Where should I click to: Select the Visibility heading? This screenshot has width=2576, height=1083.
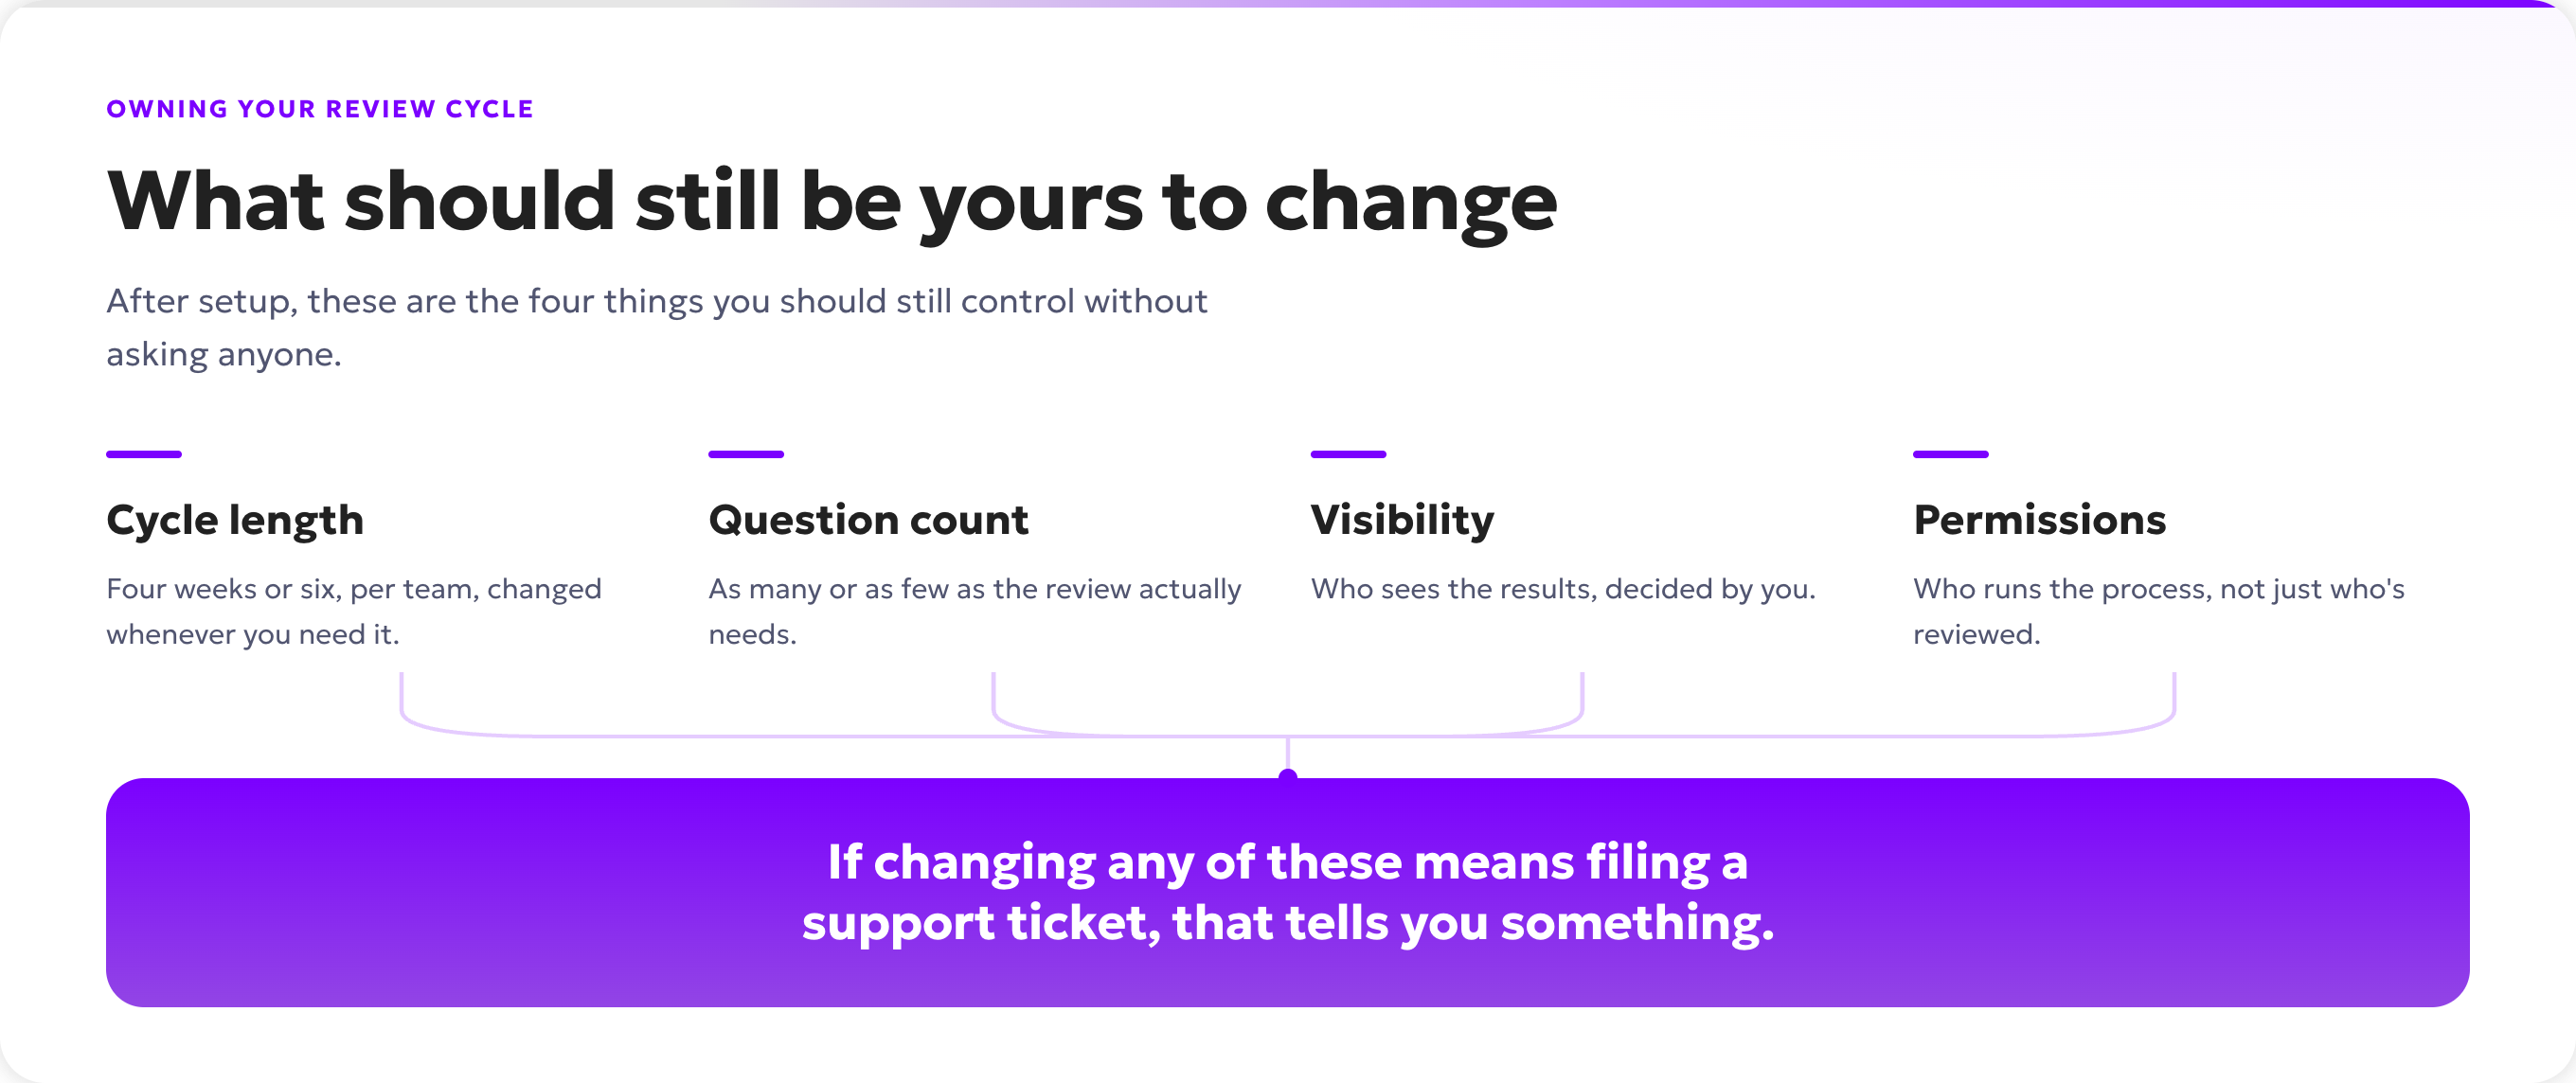1402,521
